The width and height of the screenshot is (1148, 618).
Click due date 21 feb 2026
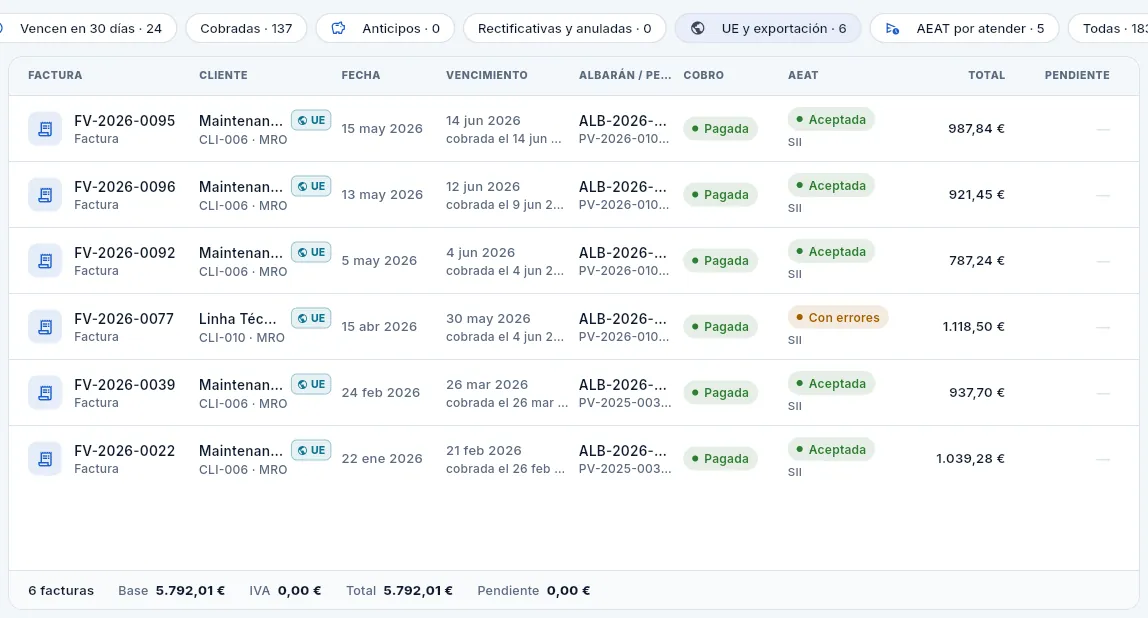(x=484, y=450)
